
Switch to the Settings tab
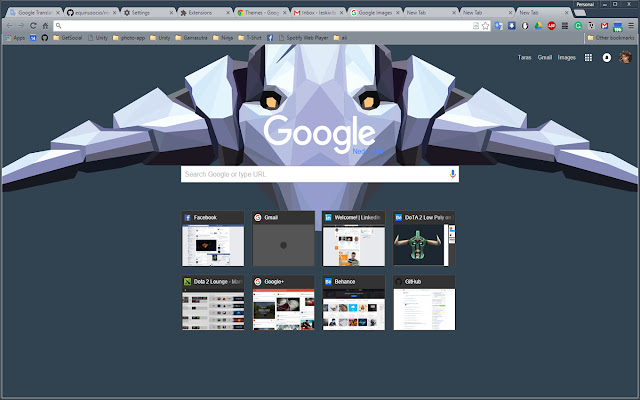148,13
